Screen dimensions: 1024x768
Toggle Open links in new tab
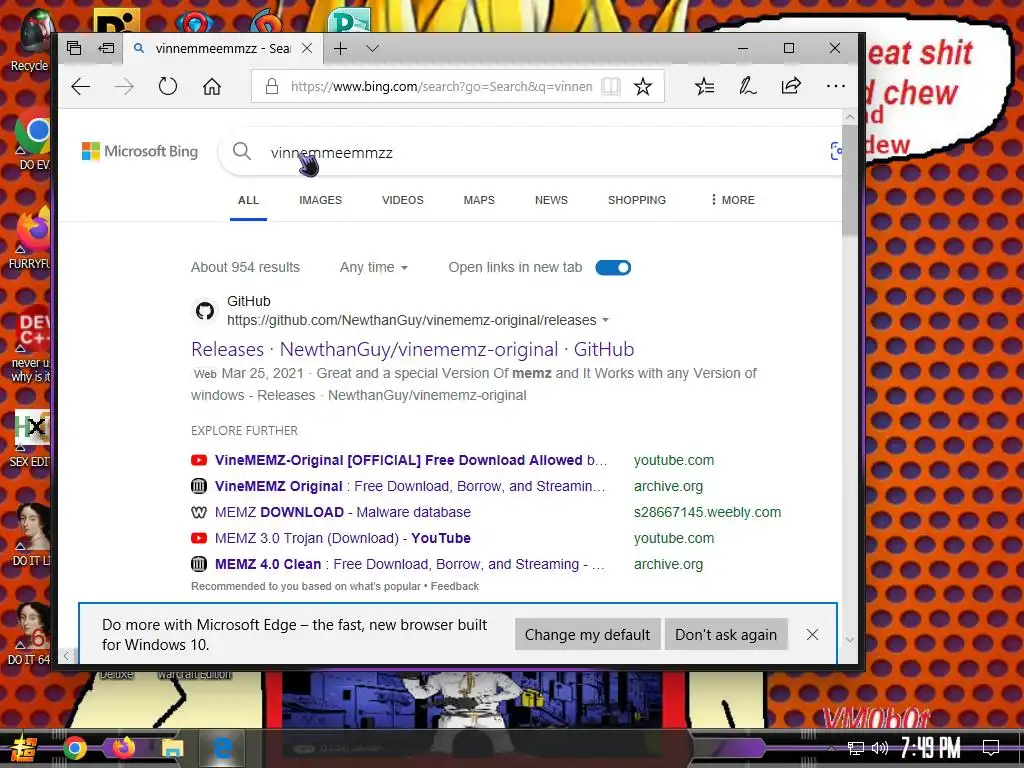(x=613, y=268)
